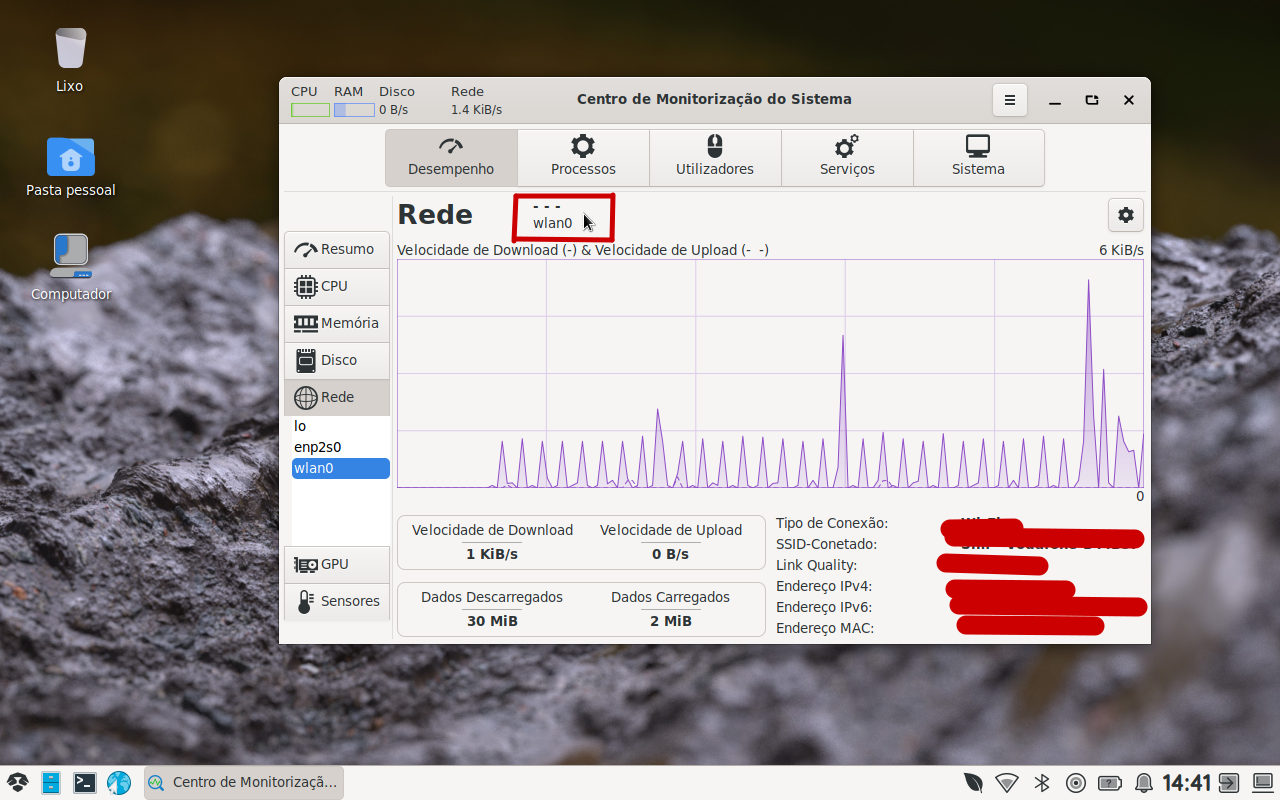
Task: Click the Centro de Monitorização taskbar button
Action: (244, 782)
